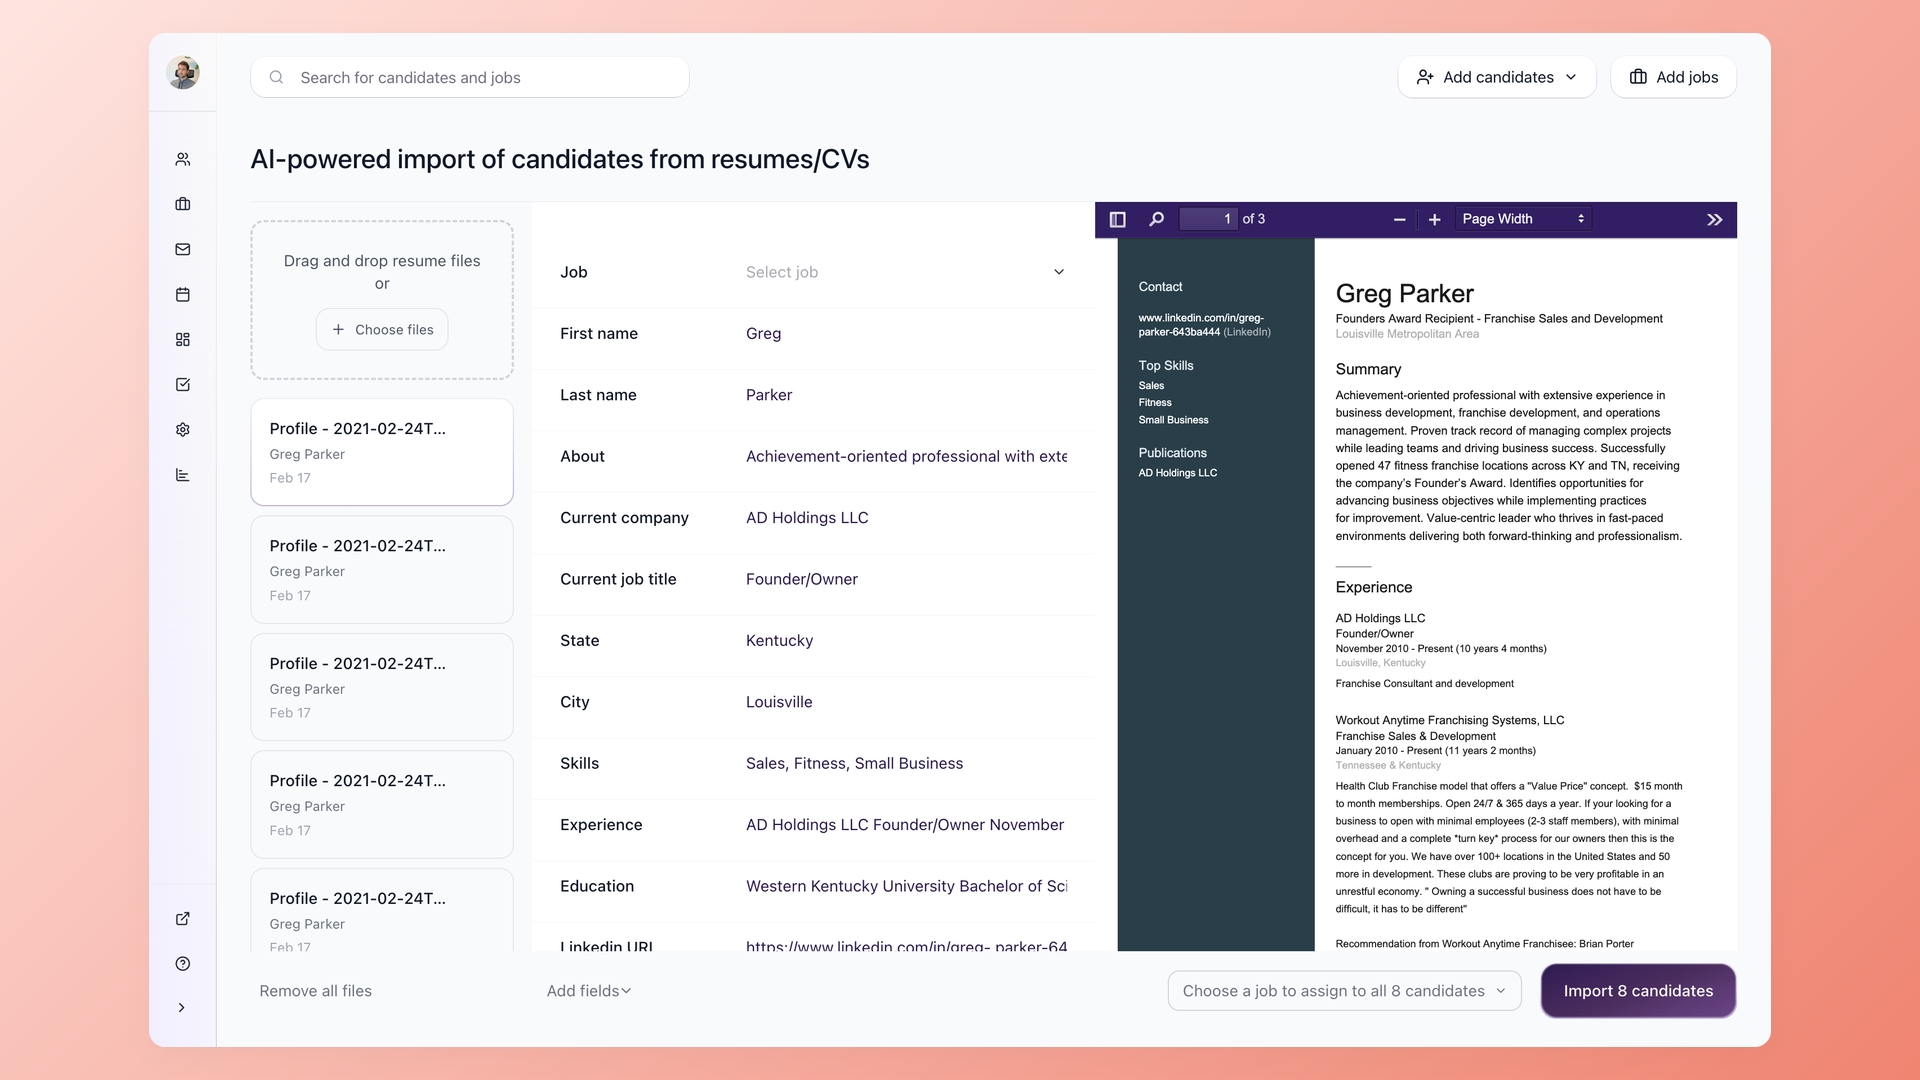
Task: Open the user profile avatar
Action: (183, 72)
